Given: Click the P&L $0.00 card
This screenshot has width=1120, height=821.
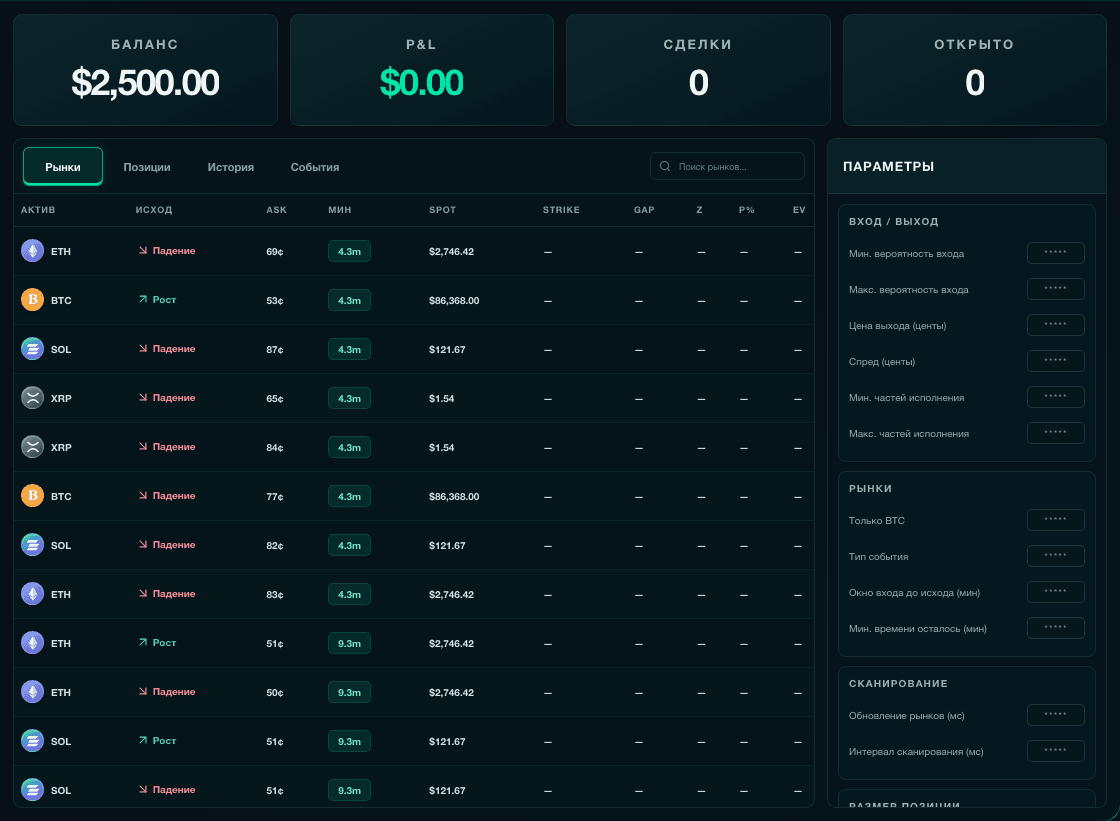Looking at the screenshot, I should [421, 70].
